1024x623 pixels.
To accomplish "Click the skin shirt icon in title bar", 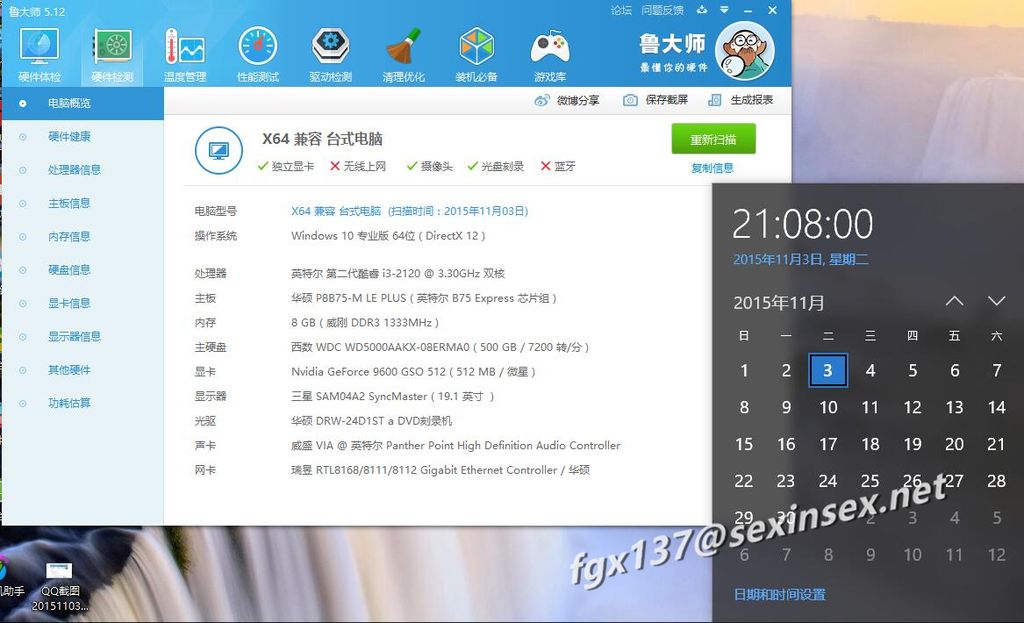I will (702, 10).
